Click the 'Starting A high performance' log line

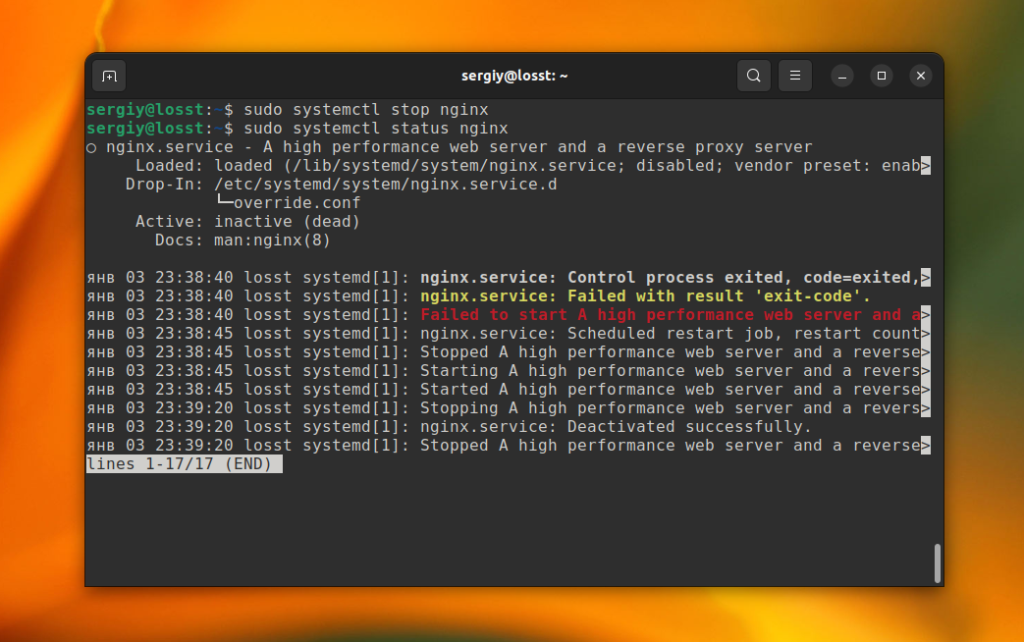click(x=508, y=370)
